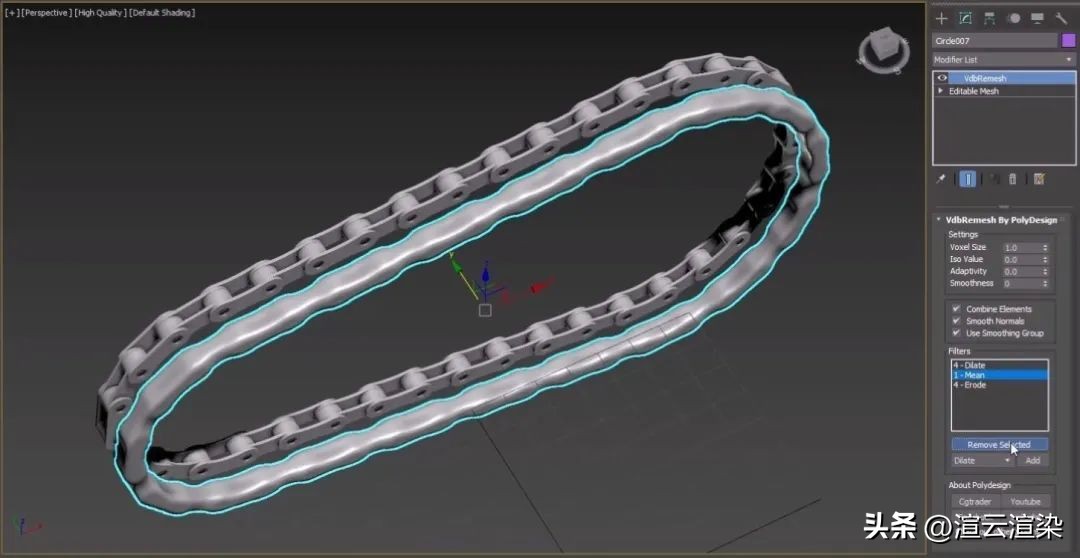Image resolution: width=1080 pixels, height=558 pixels.
Task: Toggle Use Smoothing Group checkbox
Action: point(956,333)
